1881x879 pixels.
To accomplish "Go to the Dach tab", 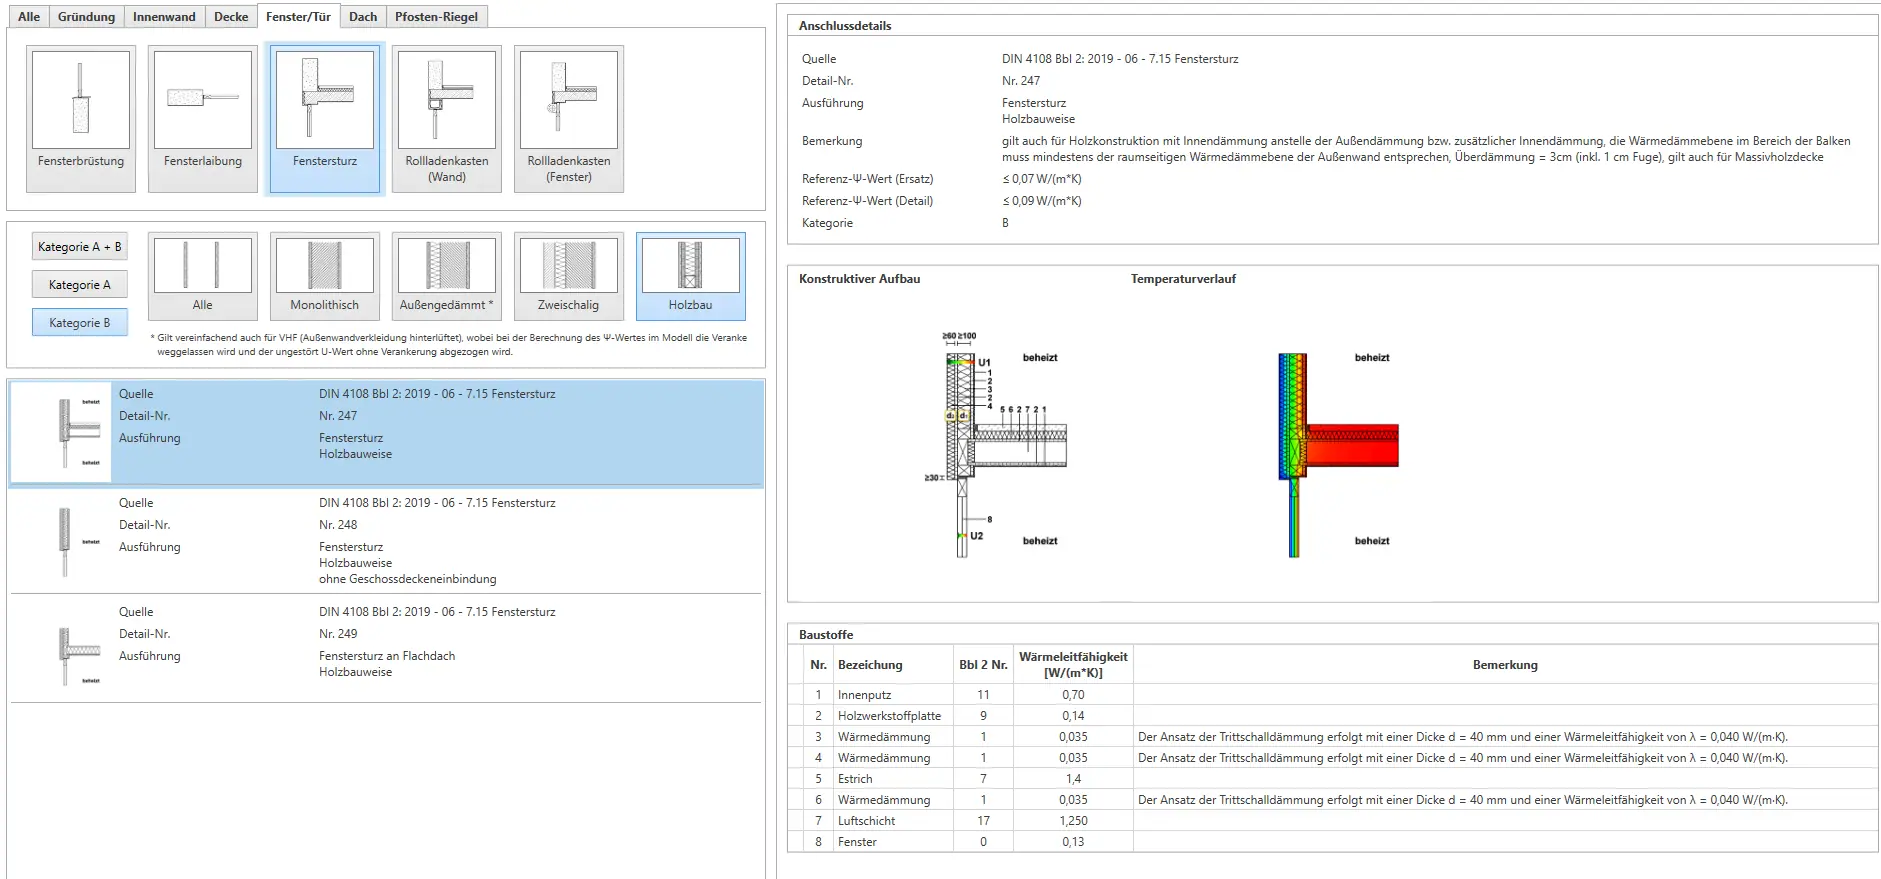I will point(363,17).
